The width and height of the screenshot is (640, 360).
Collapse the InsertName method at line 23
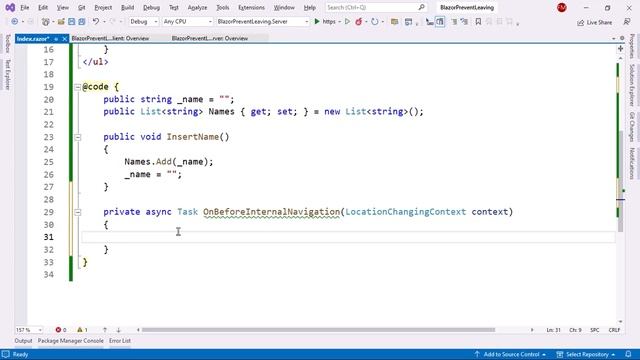pos(78,137)
